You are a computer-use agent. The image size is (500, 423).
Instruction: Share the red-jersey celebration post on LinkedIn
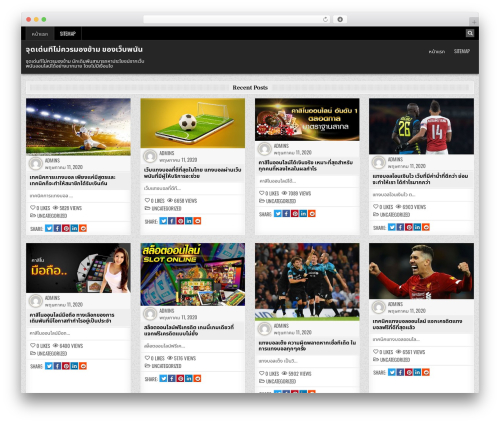(x=417, y=372)
